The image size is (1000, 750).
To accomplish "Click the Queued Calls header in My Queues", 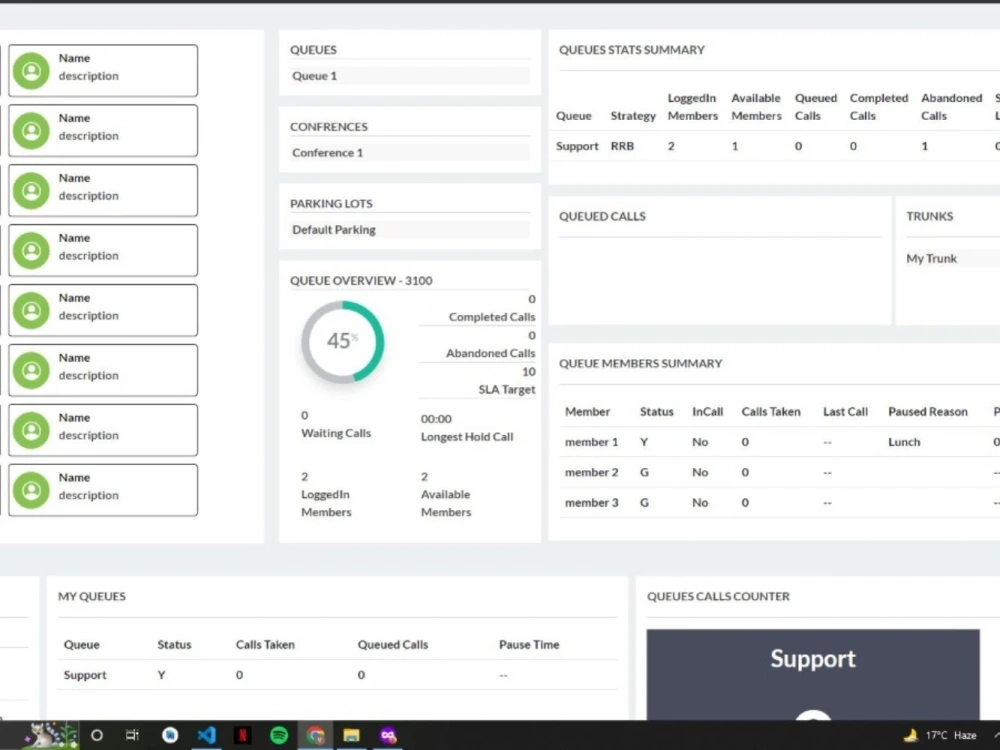I will [392, 645].
